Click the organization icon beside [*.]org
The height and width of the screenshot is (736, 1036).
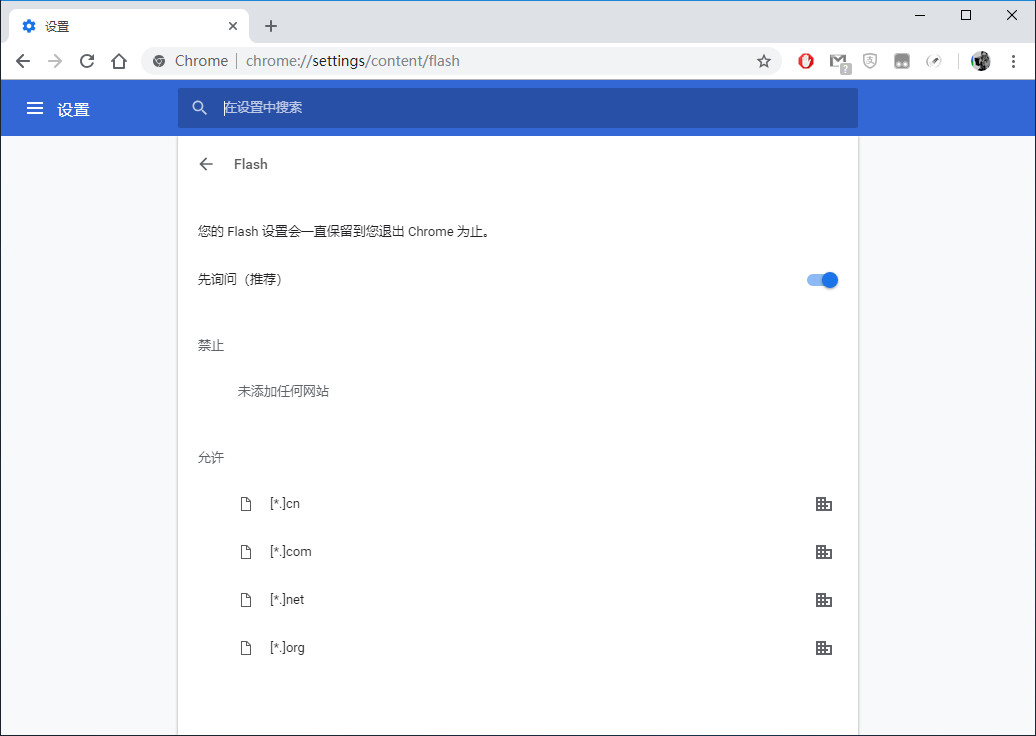824,647
